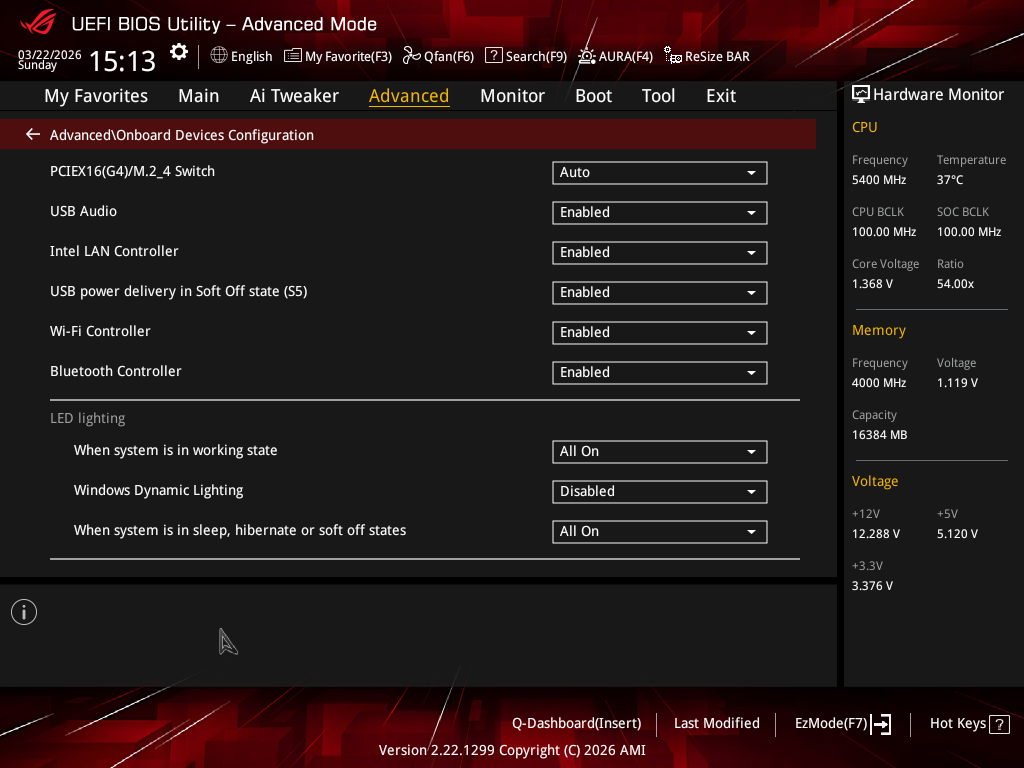Click Memory frequency 4000 MHz value
1024x768 pixels.
point(879,383)
